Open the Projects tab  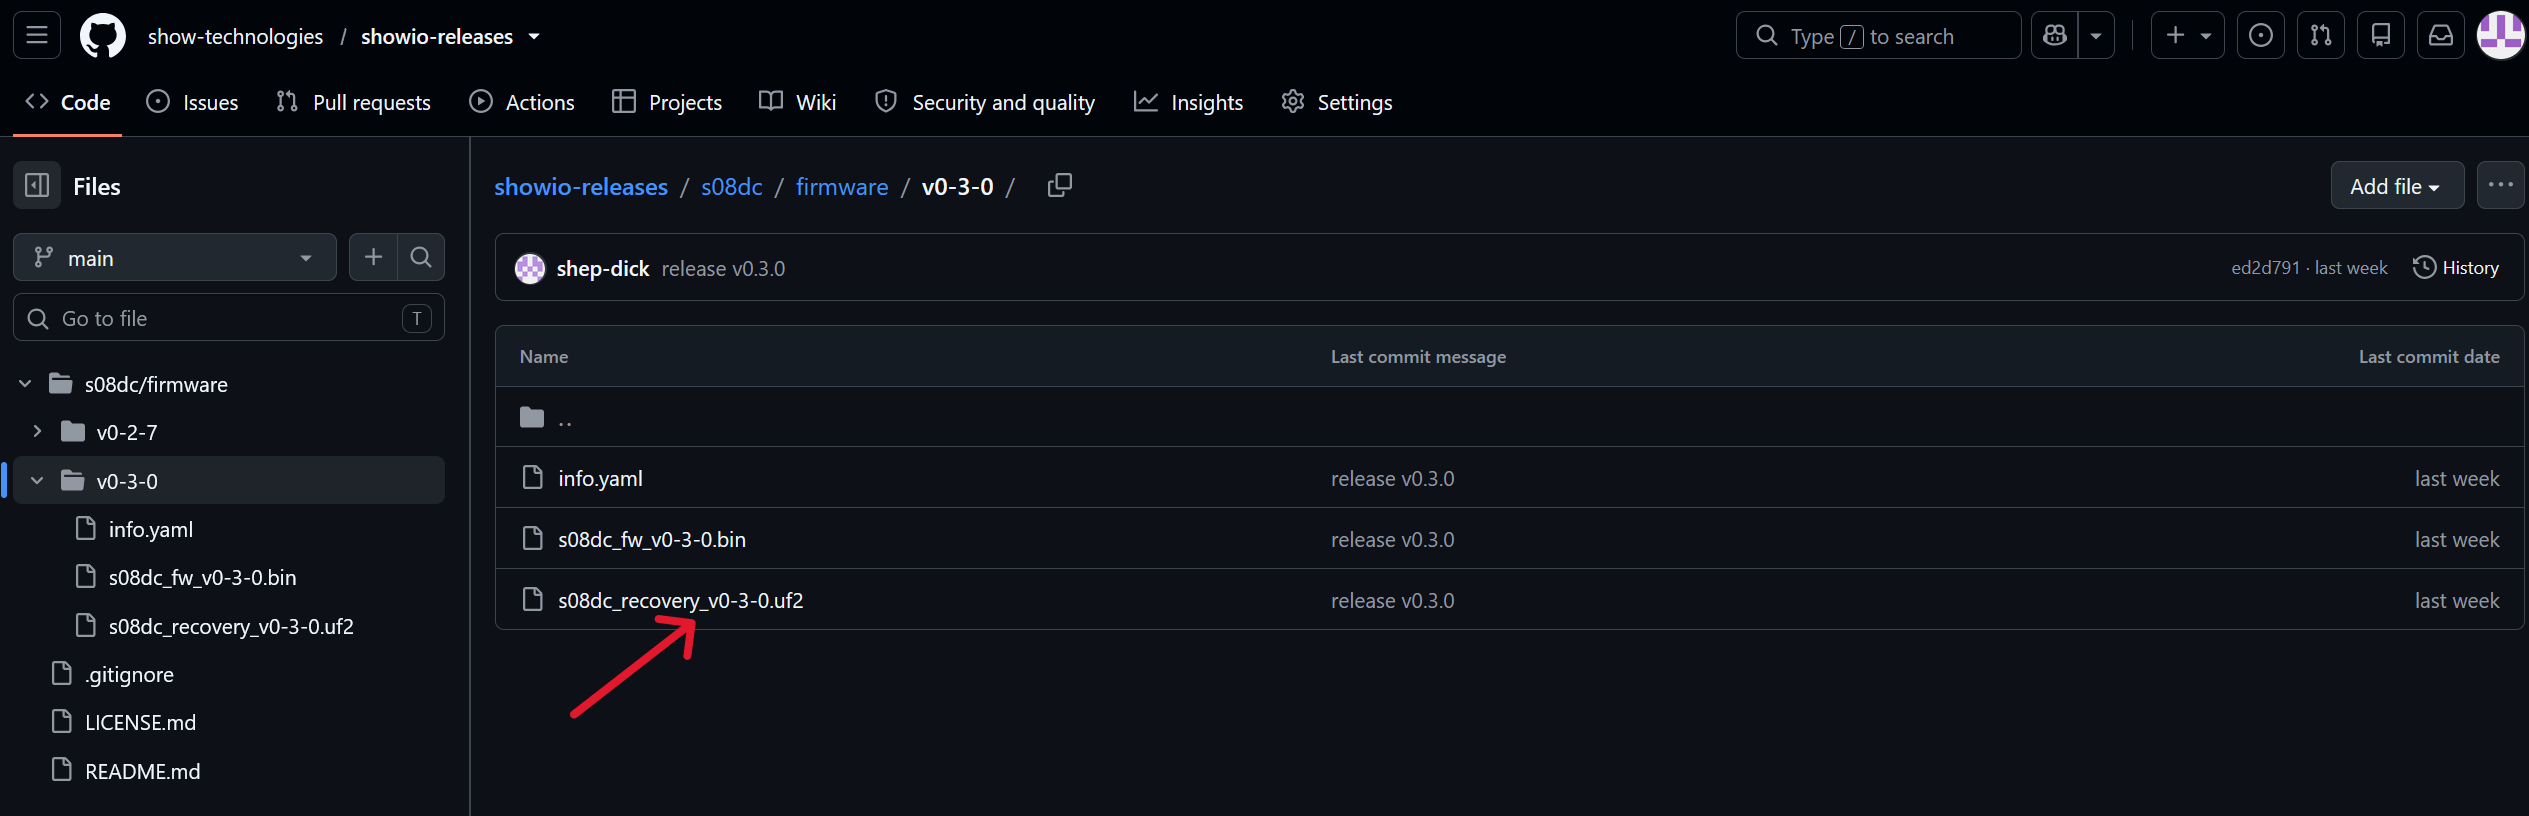coord(667,102)
